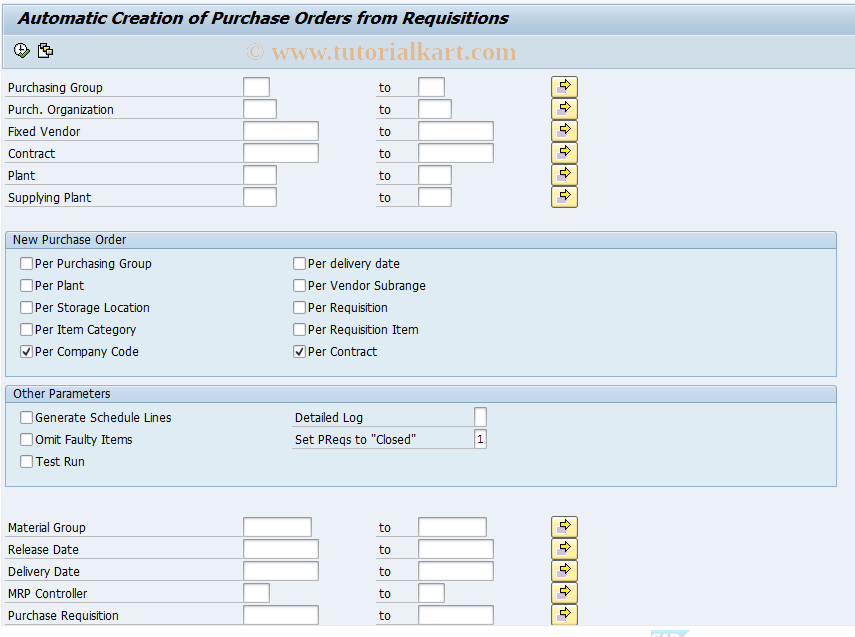This screenshot has width=855, height=637.
Task: Open multiple selection for Plant
Action: [564, 174]
